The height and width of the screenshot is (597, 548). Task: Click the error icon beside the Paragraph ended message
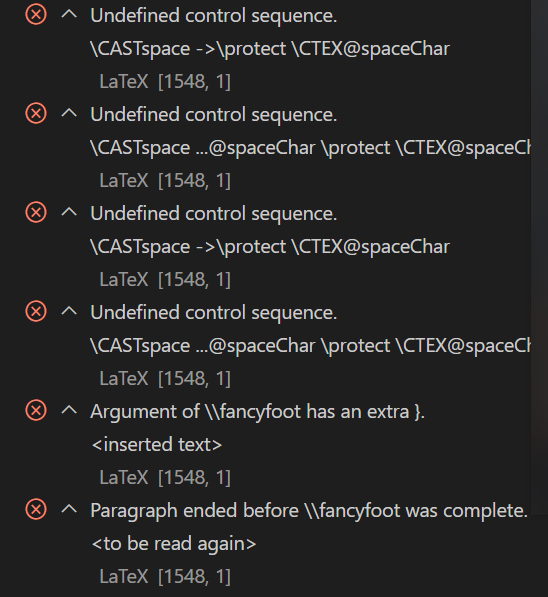[x=36, y=509]
